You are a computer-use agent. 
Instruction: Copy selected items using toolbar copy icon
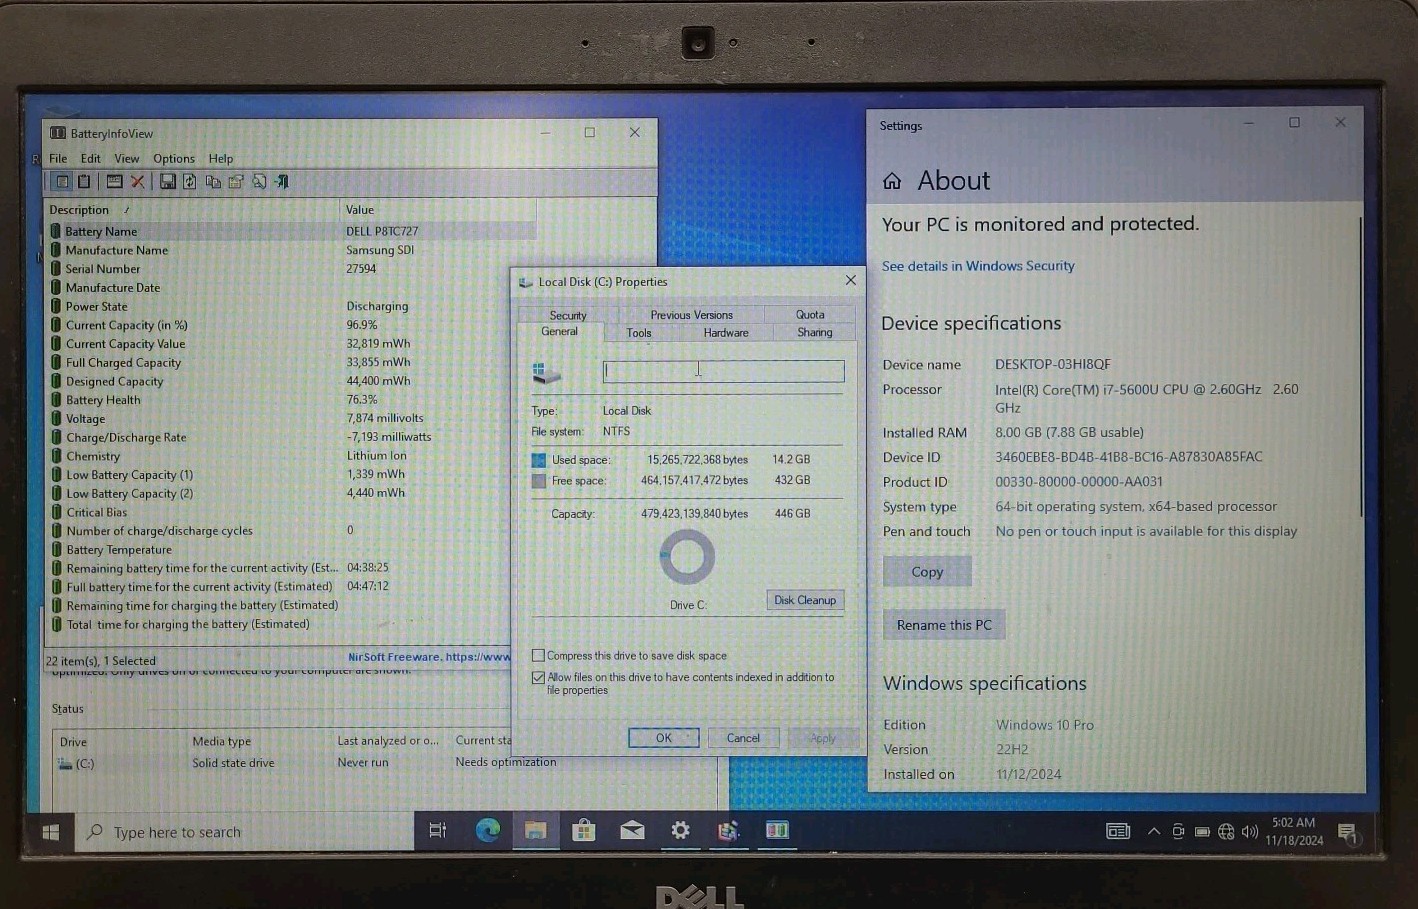click(213, 182)
